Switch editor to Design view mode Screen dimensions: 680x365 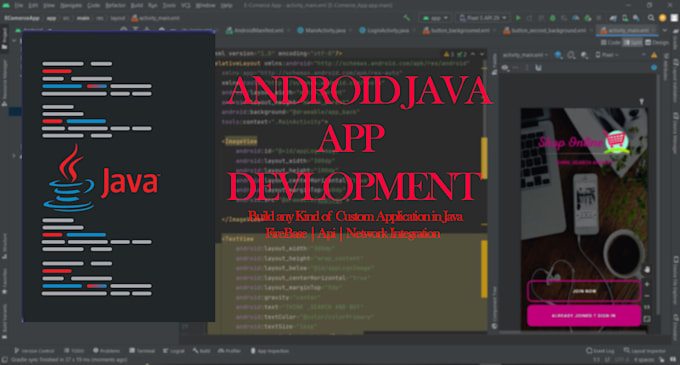(x=657, y=42)
